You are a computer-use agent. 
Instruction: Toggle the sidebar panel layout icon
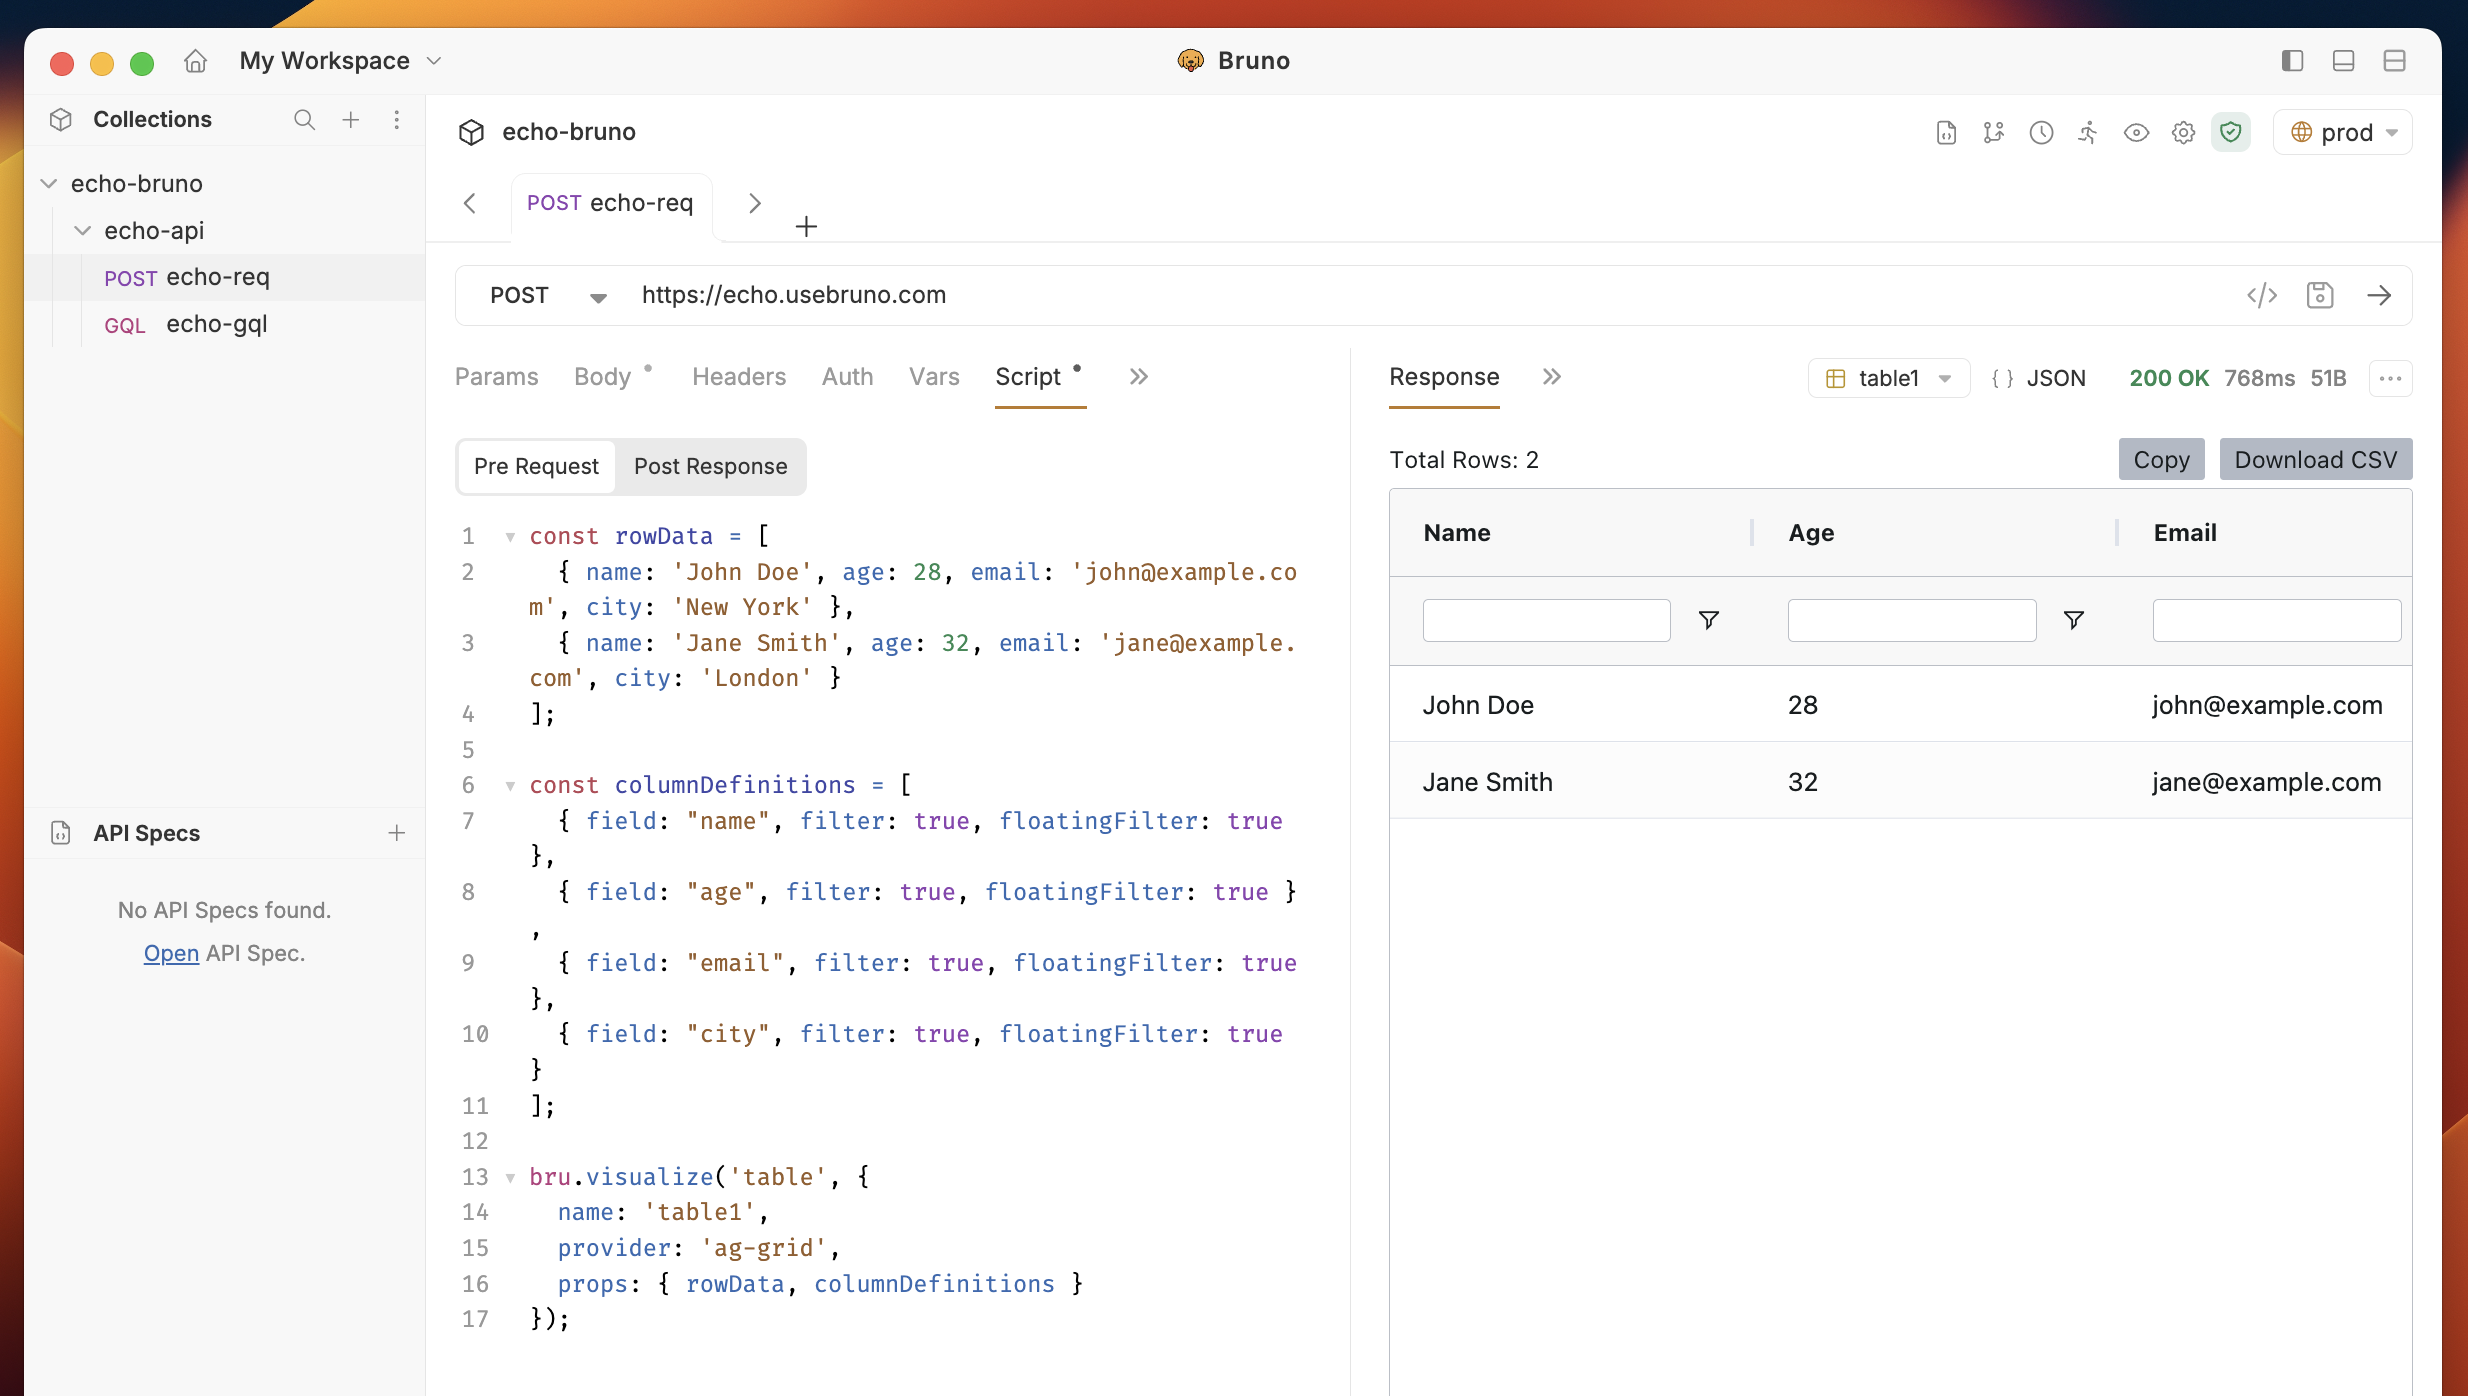point(2292,61)
